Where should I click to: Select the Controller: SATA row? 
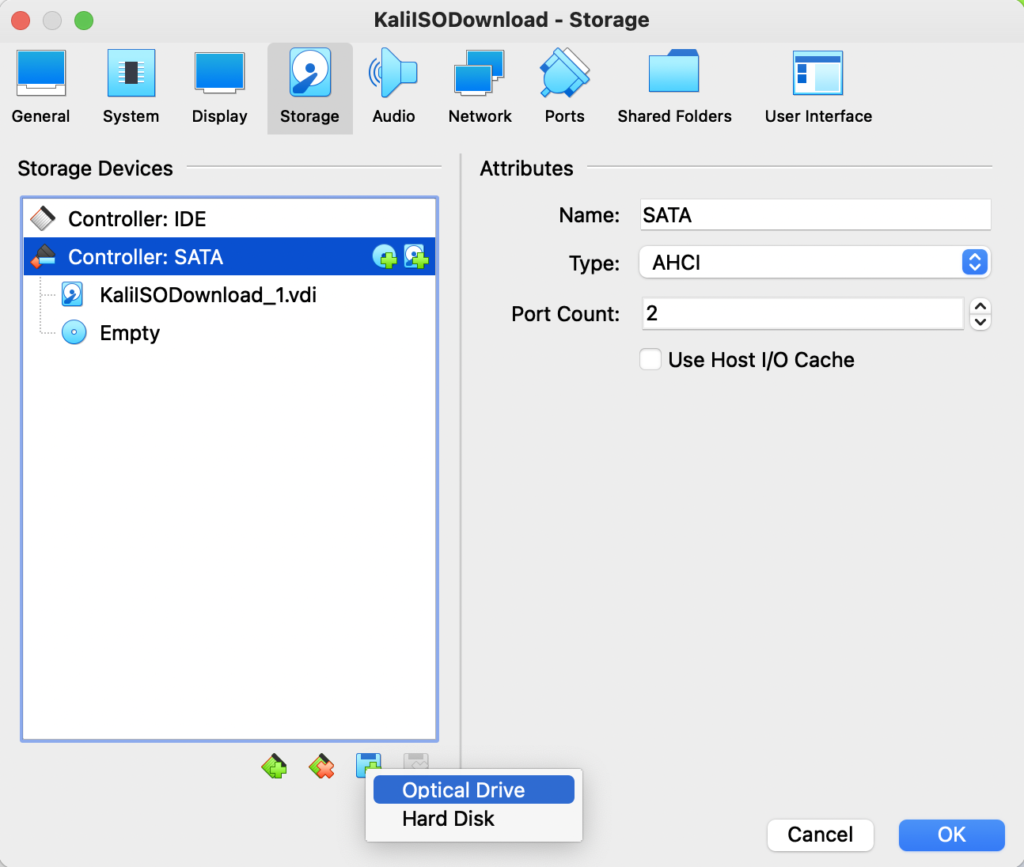229,257
